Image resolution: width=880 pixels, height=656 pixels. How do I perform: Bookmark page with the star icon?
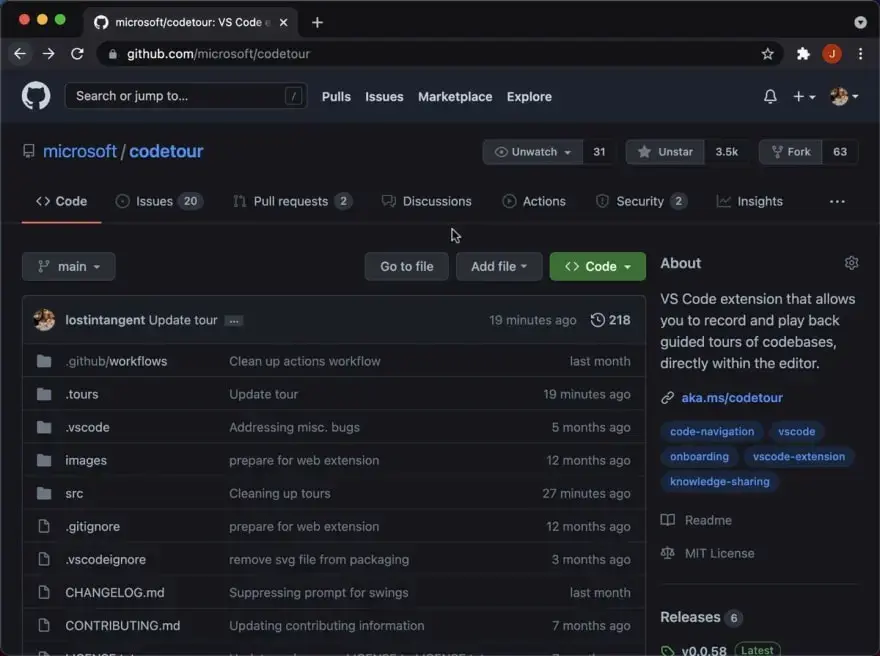coord(767,54)
